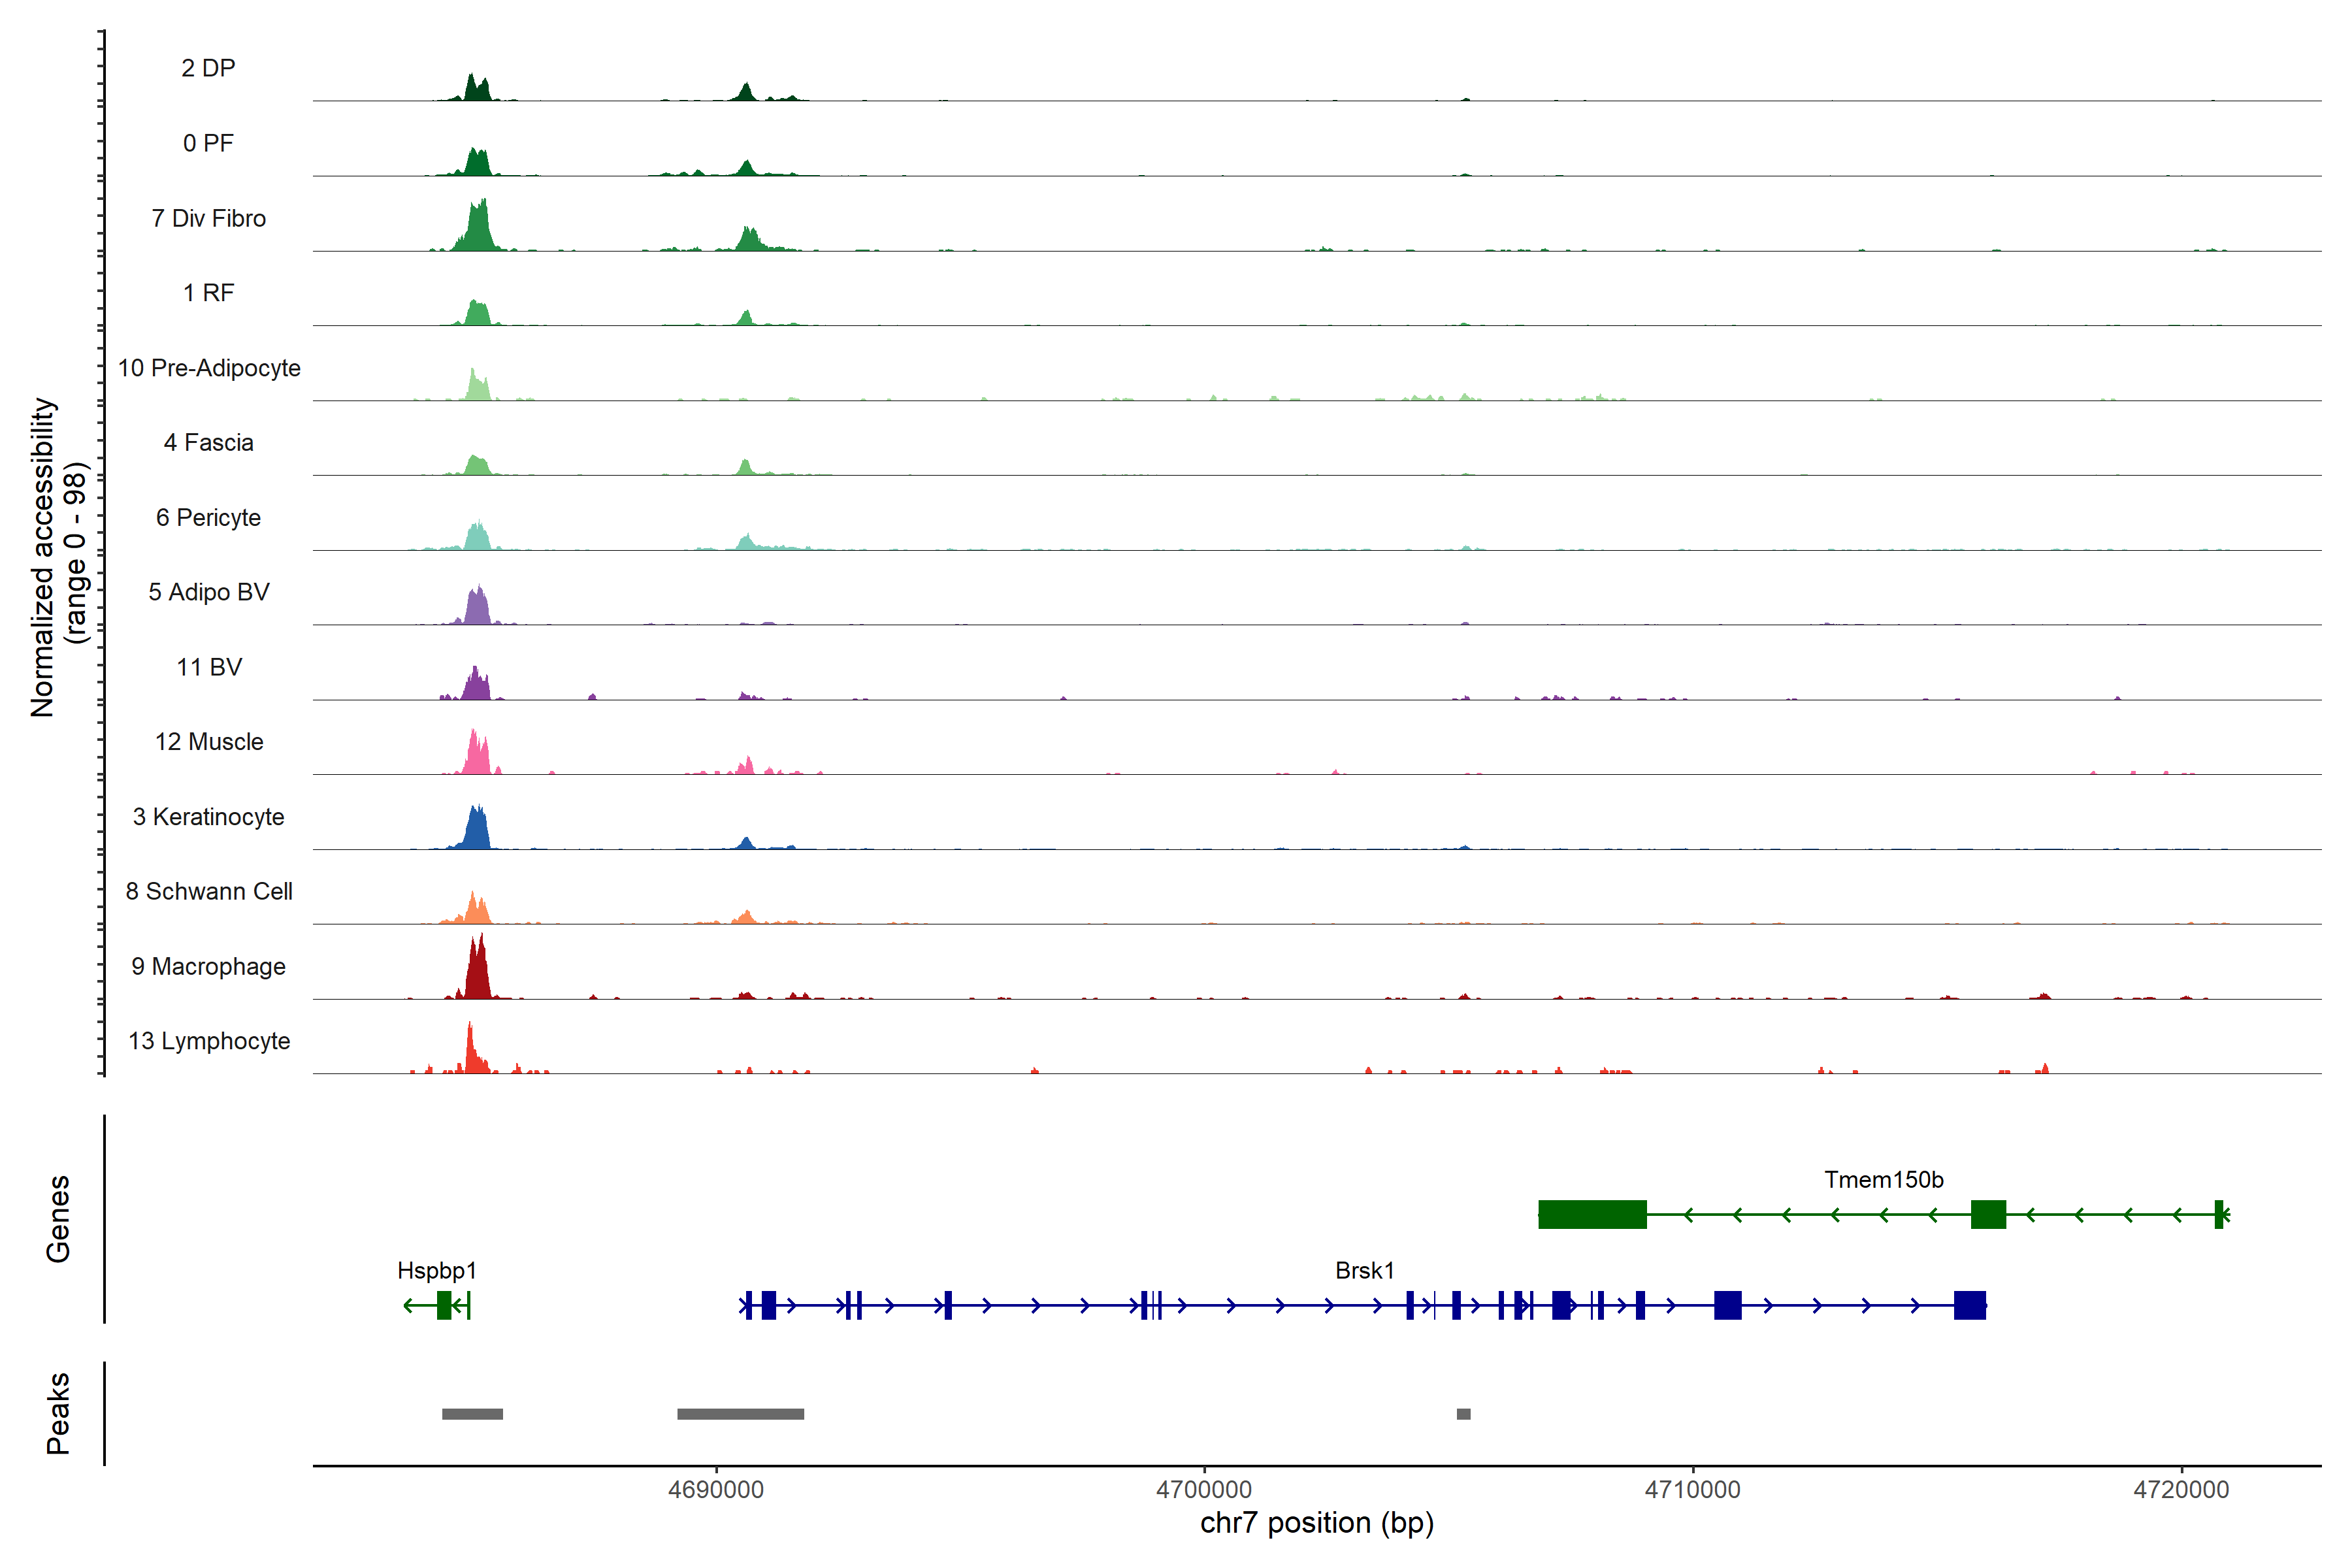The width and height of the screenshot is (2352, 1568).
Task: Click the blue Keratinocyte accessibility peak
Action: tap(478, 832)
